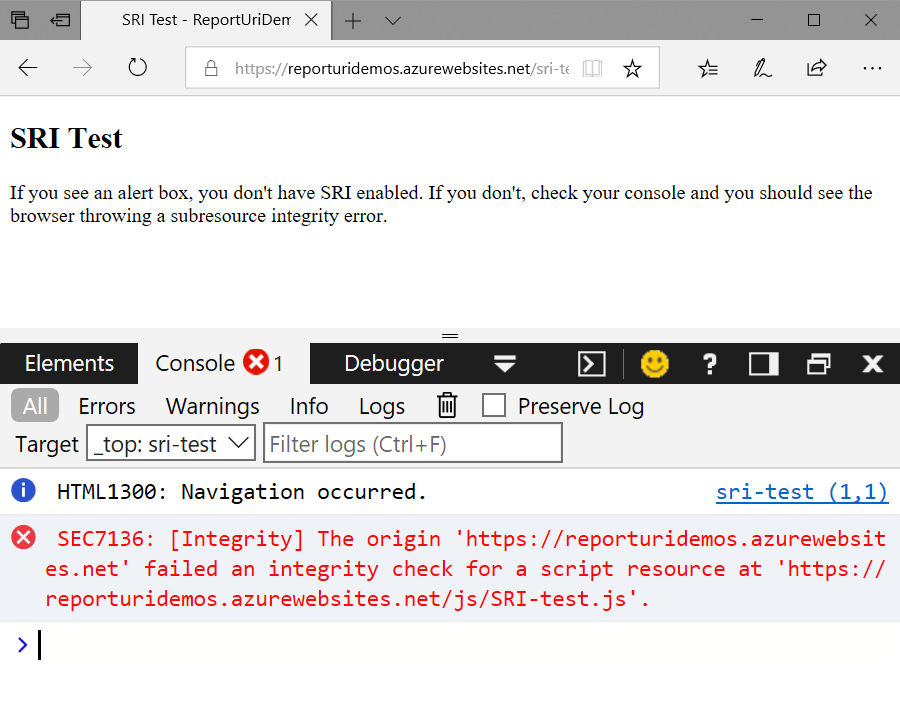Viewport: 900px width, 718px height.
Task: Go back with the back arrow
Action: [28, 68]
